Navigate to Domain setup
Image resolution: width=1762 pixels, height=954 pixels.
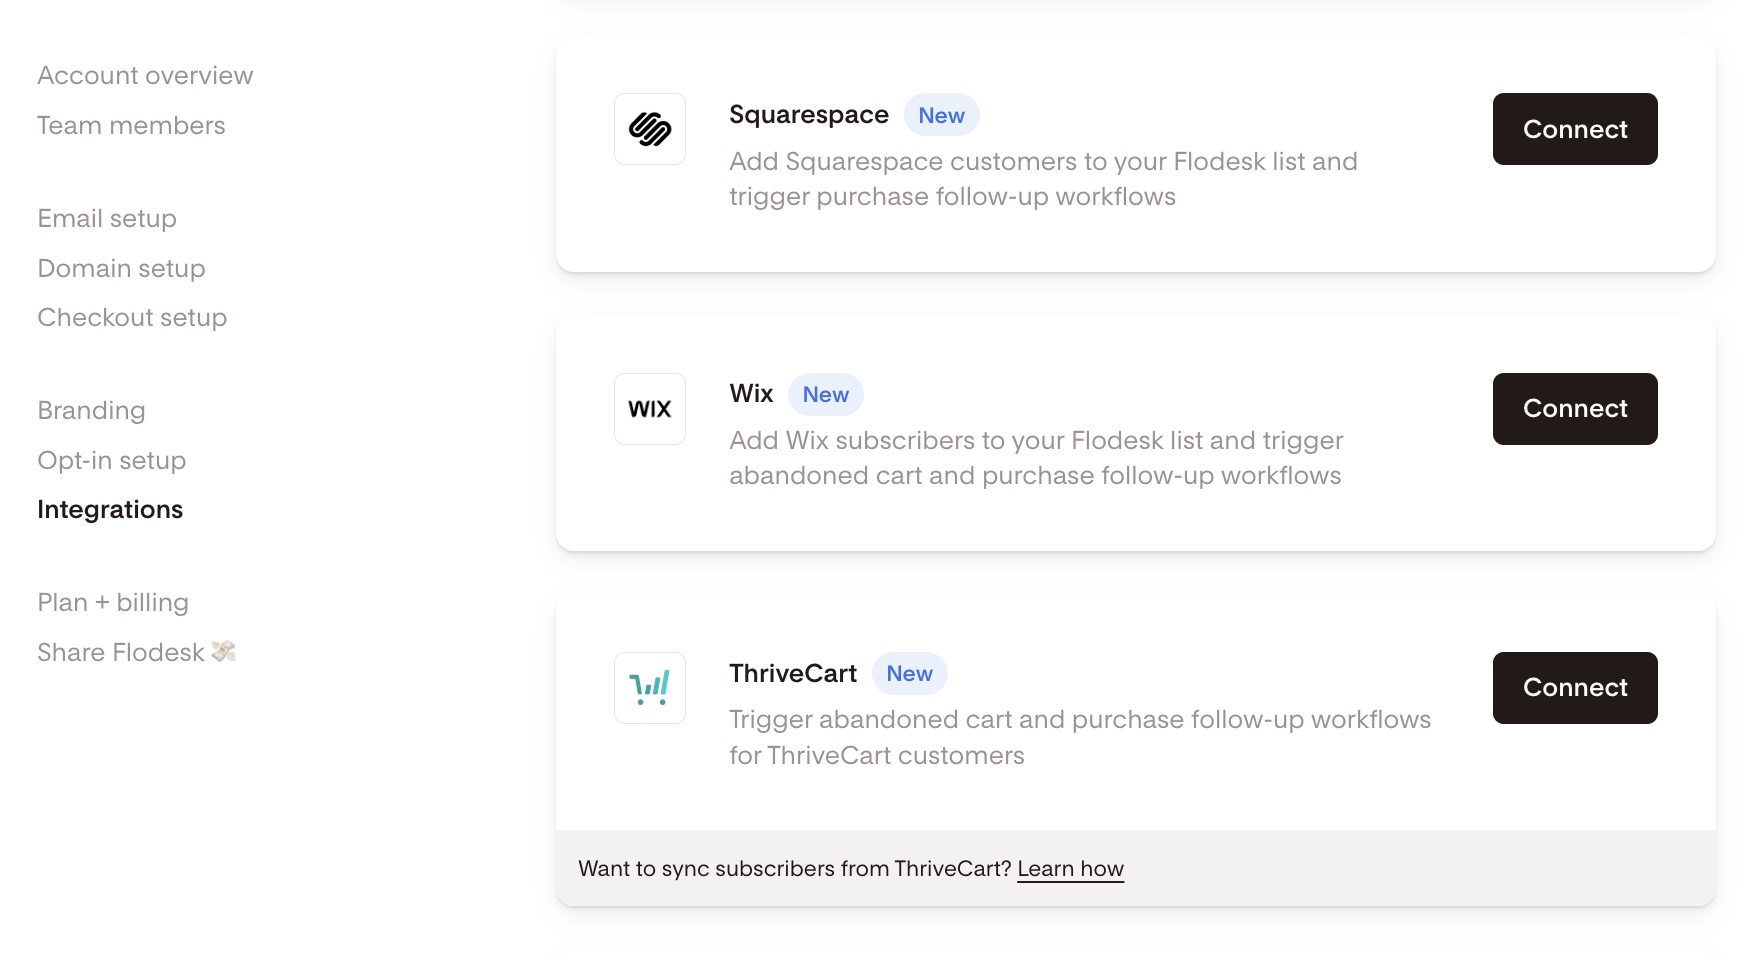click(x=121, y=269)
